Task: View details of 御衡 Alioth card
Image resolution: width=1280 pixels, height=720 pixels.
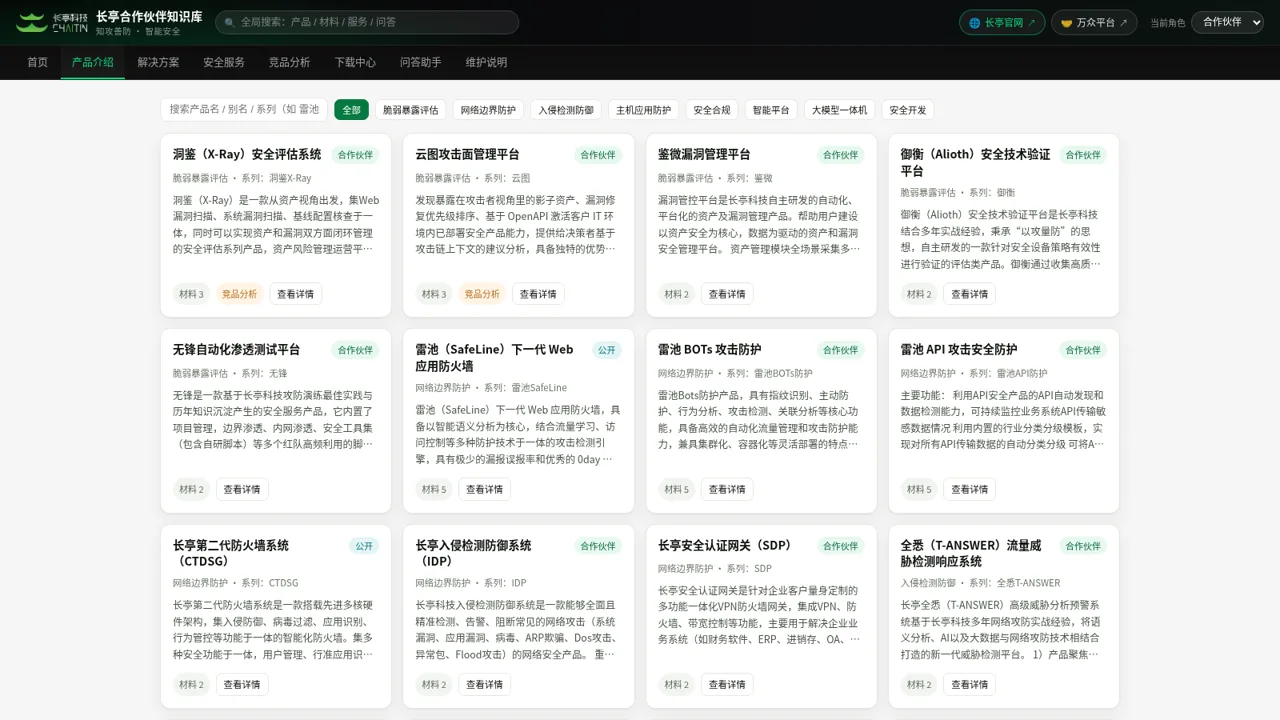Action: (x=970, y=294)
